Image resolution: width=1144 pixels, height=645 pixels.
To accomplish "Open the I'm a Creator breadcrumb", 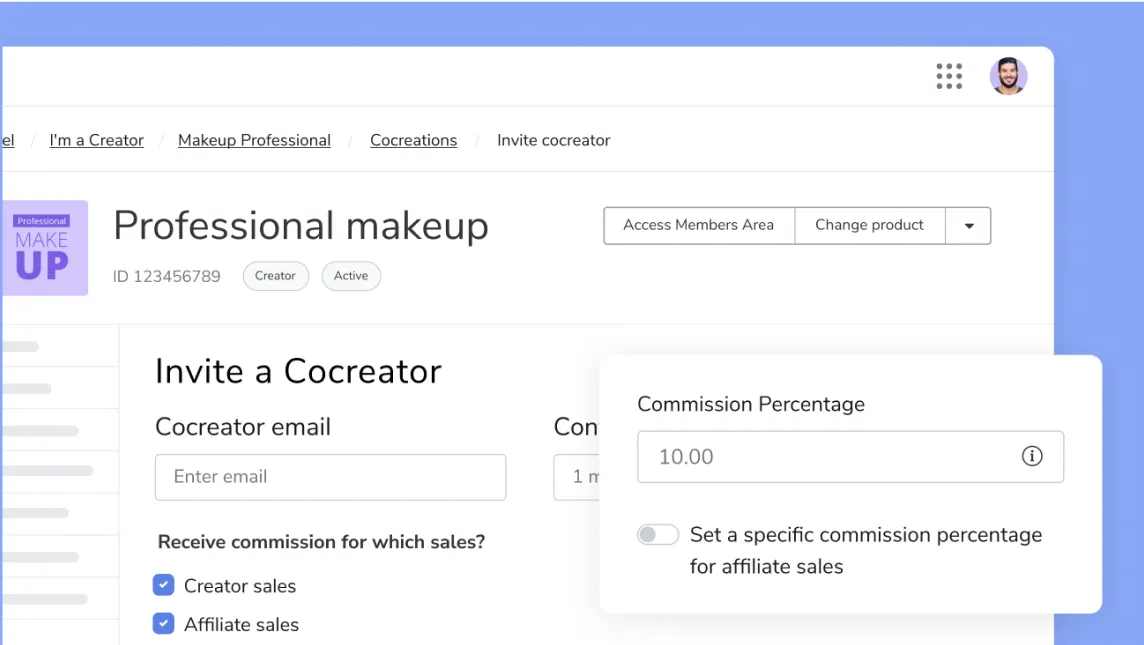I will pos(96,140).
